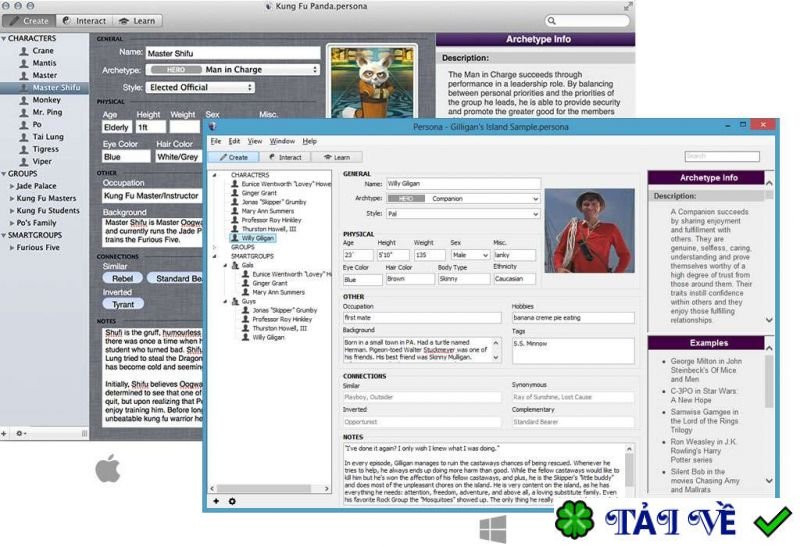Select Mr. Ping character in sidebar
The height and width of the screenshot is (547, 800).
pyautogui.click(x=47, y=112)
